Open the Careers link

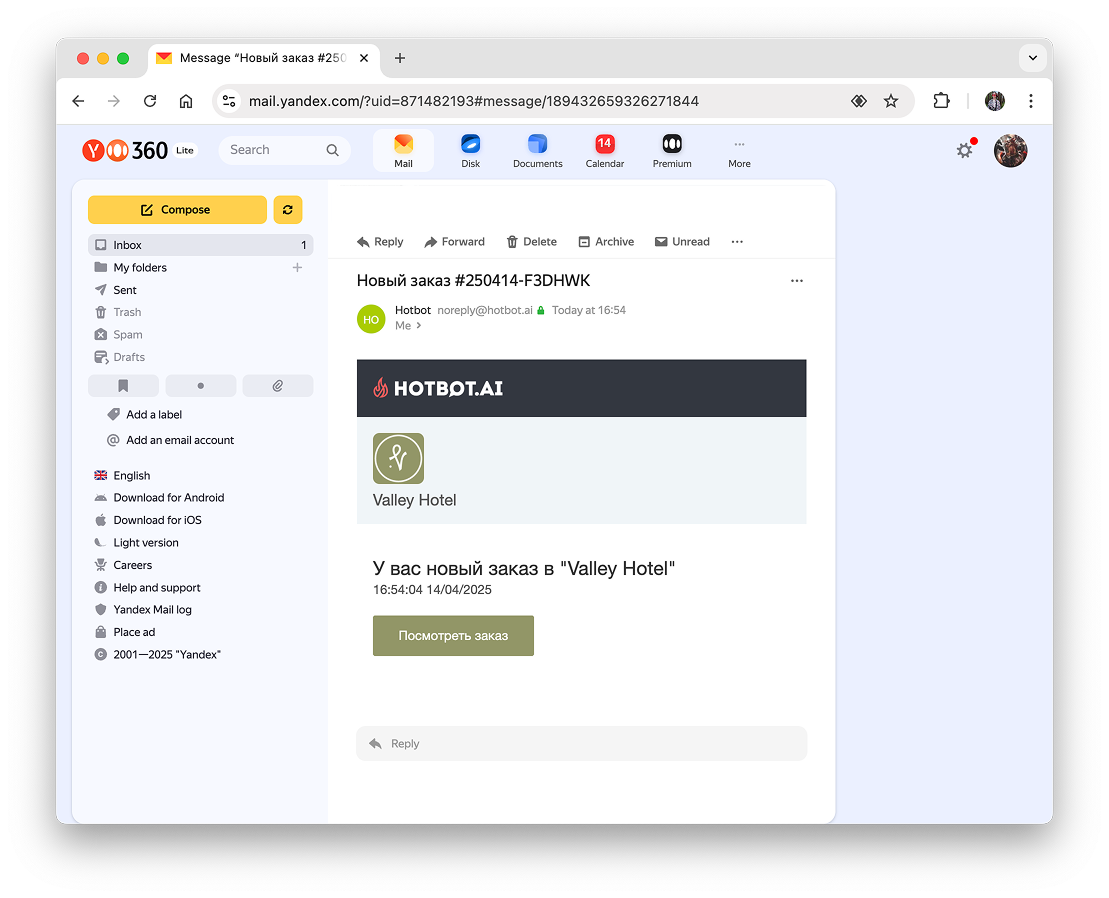point(132,565)
